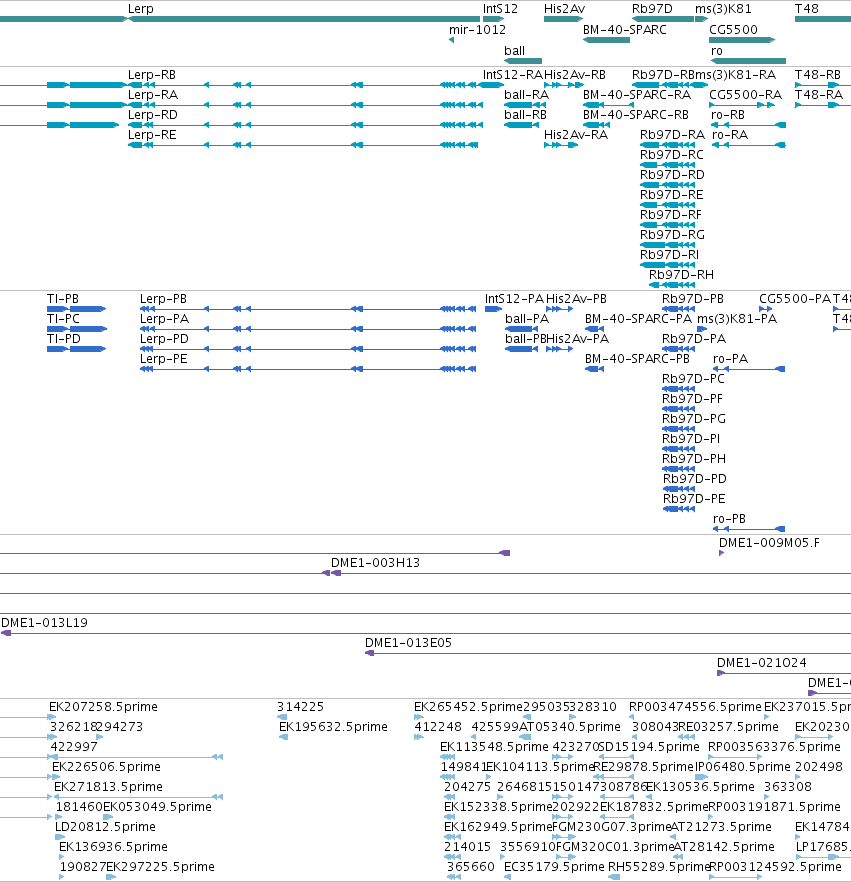The width and height of the screenshot is (851, 882).
Task: Select the DME1-021O24 clone label
Action: click(762, 663)
